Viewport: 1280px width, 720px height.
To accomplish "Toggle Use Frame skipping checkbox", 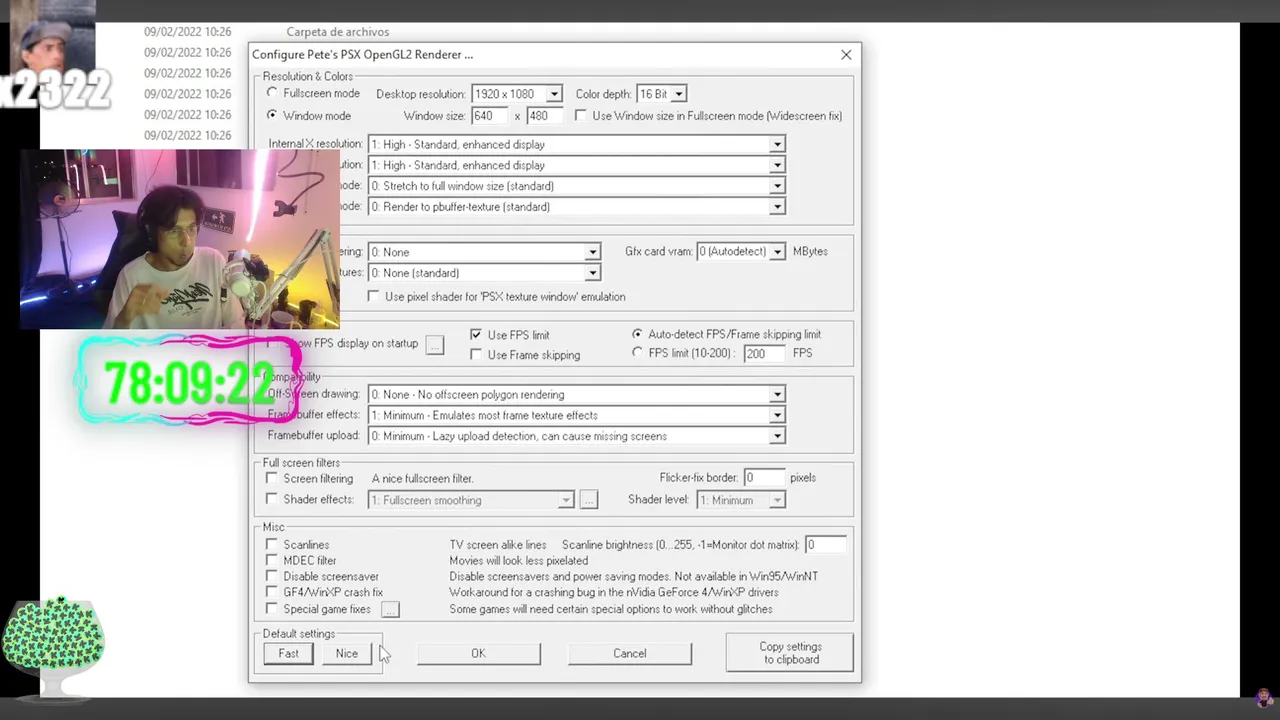I will click(x=476, y=355).
